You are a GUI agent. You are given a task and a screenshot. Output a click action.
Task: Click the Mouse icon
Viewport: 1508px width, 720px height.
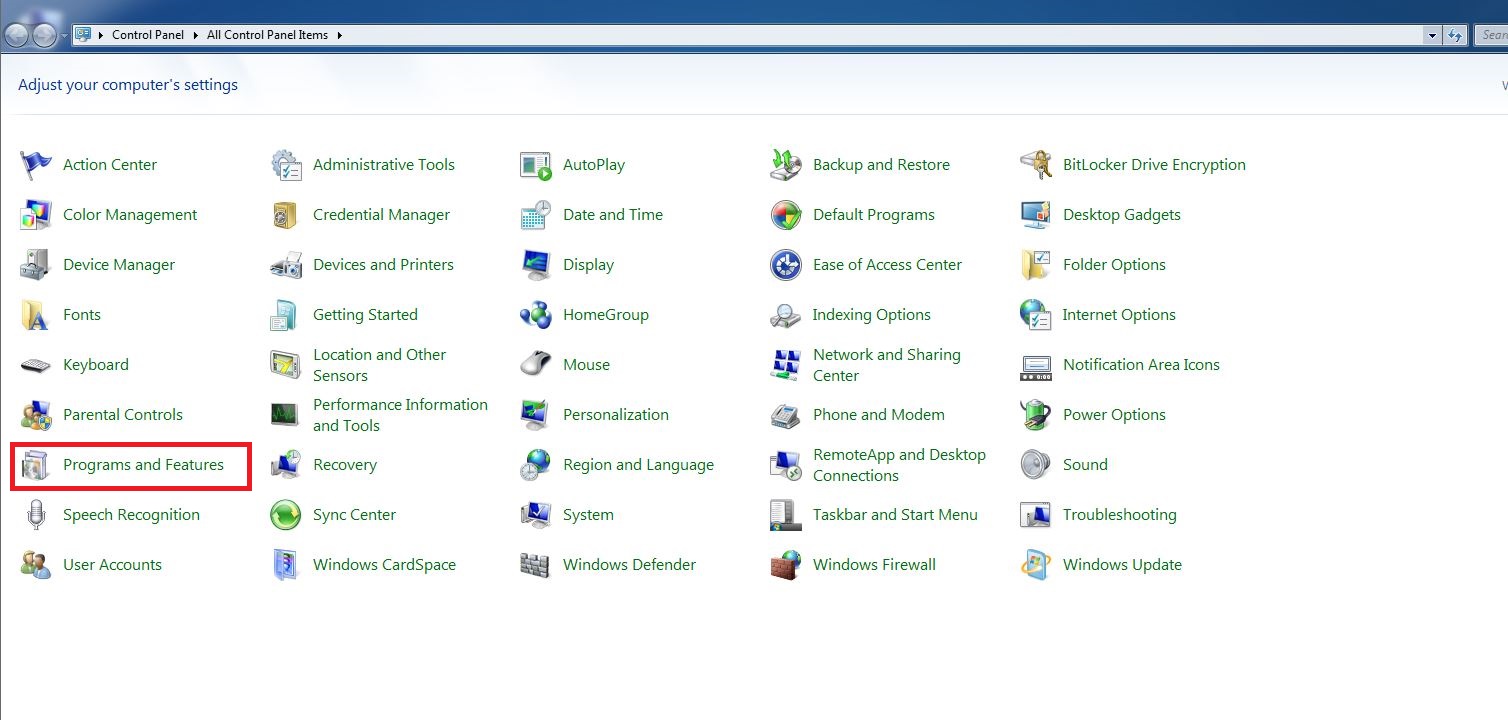536,365
